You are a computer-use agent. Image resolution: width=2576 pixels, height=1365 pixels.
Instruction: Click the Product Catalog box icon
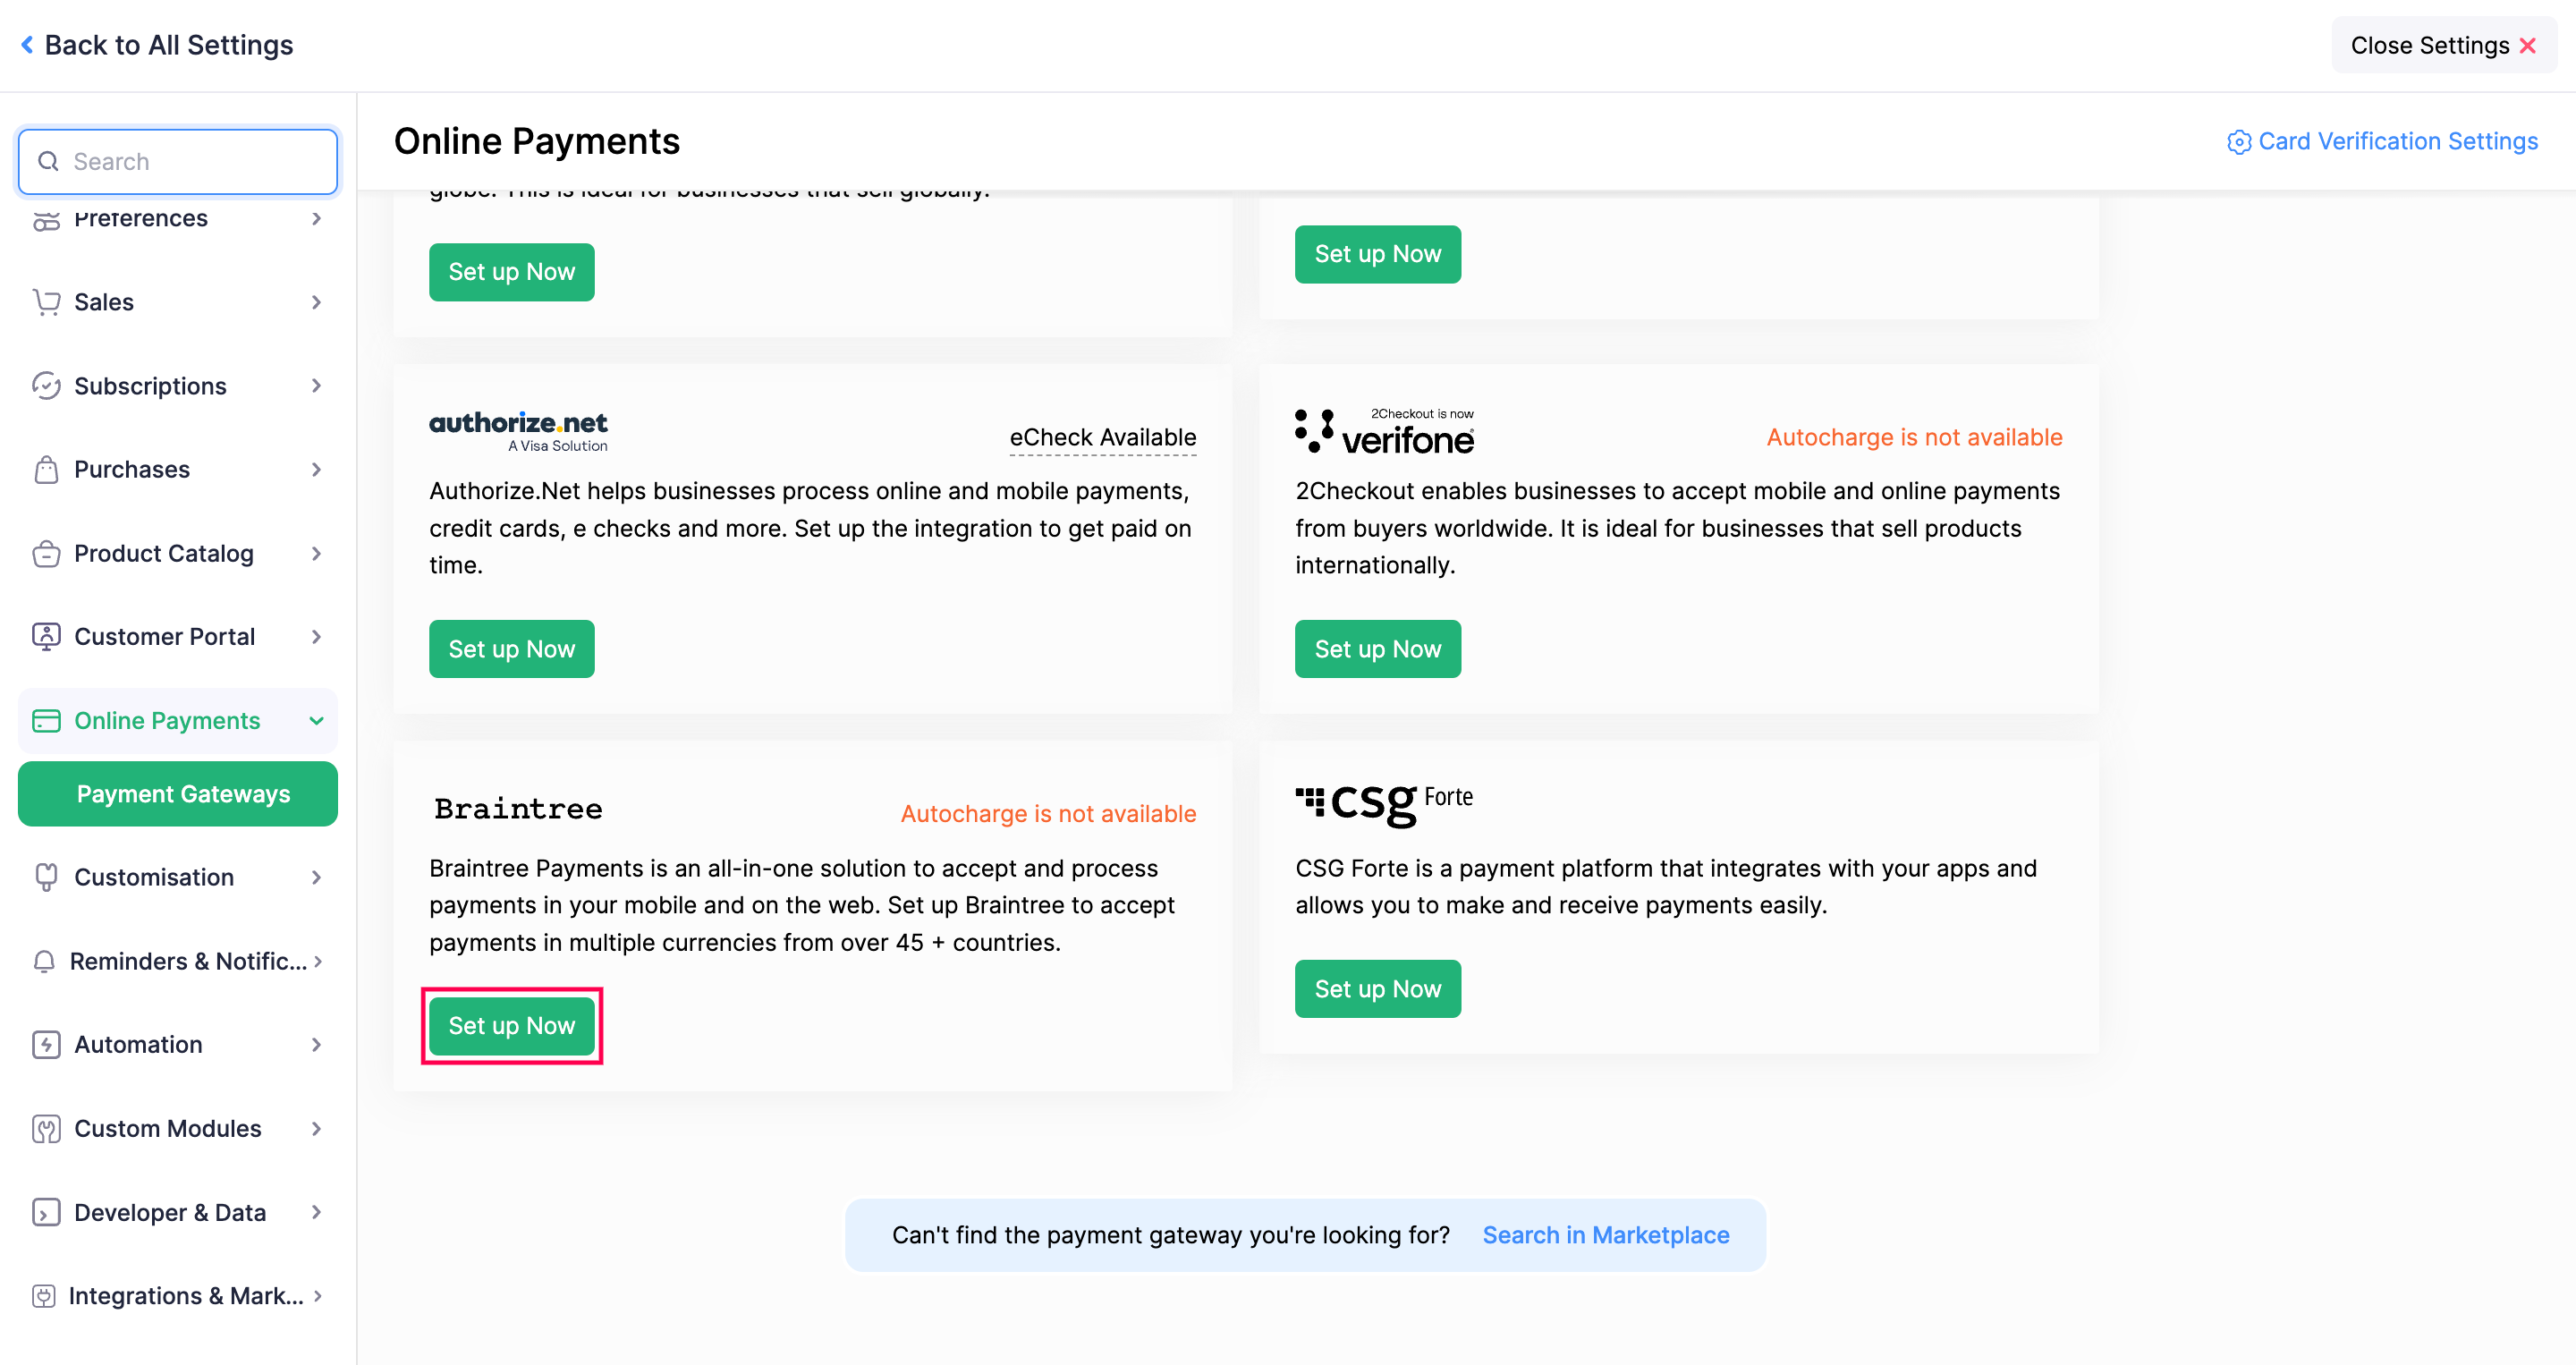[x=46, y=553]
